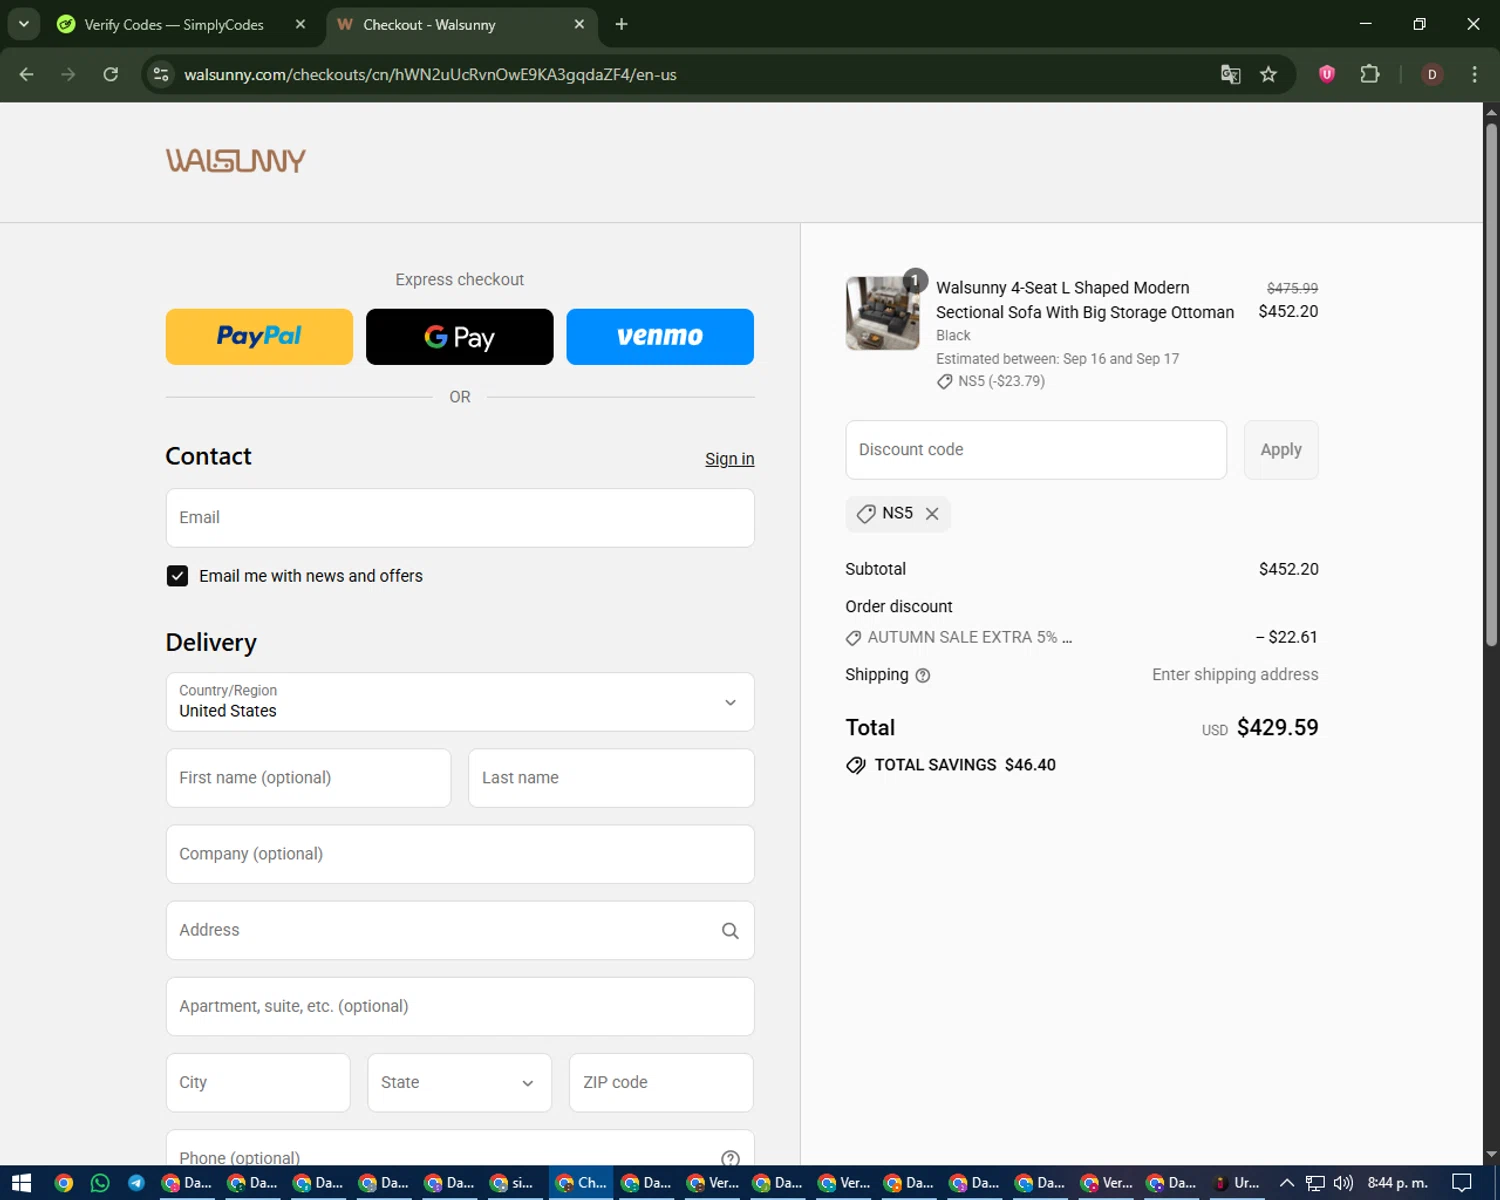Viewport: 1500px width, 1200px height.
Task: Open a new browser tab
Action: (x=621, y=24)
